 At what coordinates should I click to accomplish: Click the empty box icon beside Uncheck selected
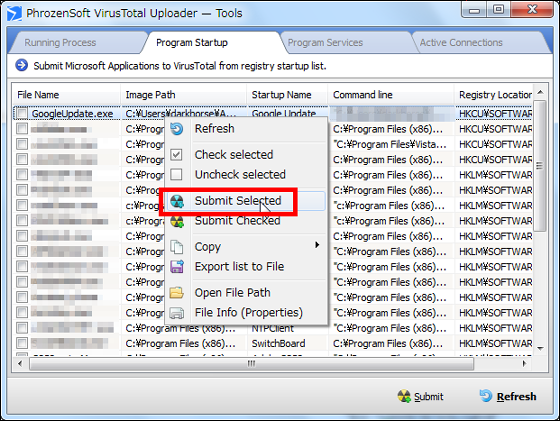click(176, 174)
